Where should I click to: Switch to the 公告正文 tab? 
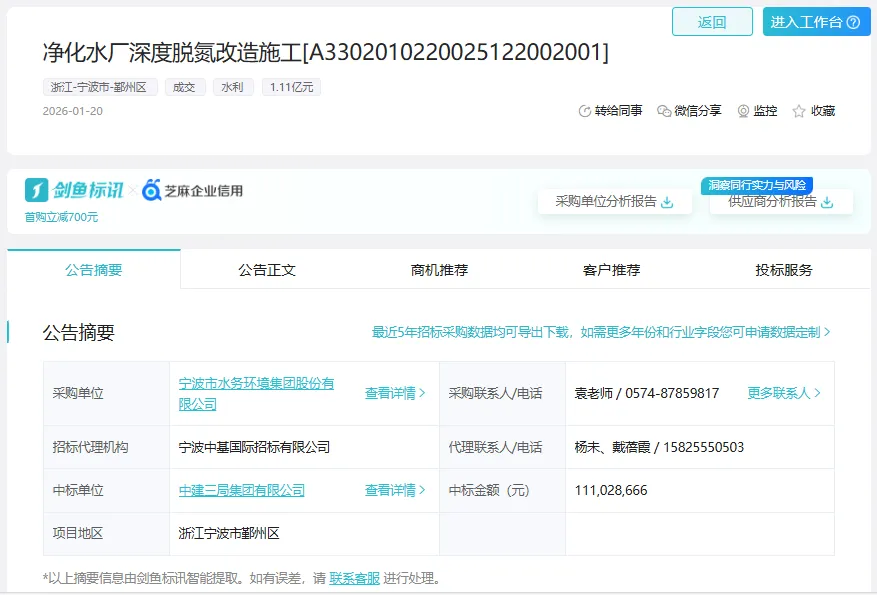[x=267, y=270]
